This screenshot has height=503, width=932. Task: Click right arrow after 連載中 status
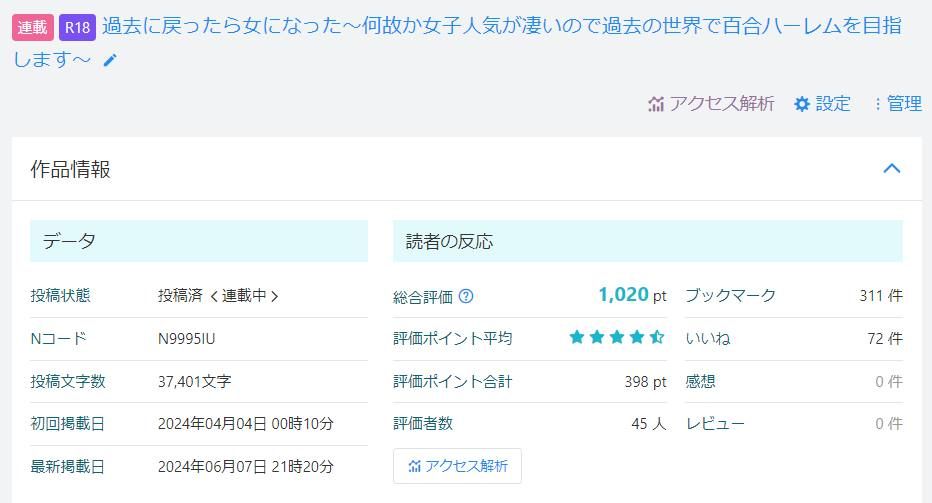(x=275, y=296)
